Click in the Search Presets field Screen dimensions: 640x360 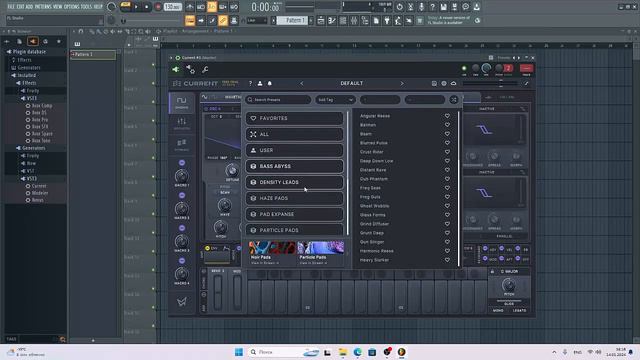(x=278, y=100)
